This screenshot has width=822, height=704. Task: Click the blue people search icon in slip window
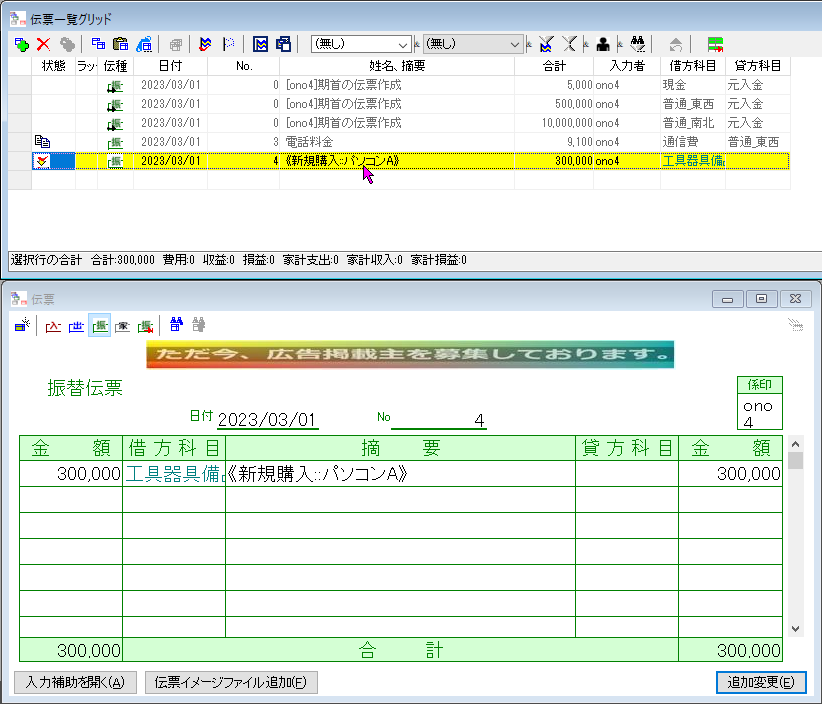(176, 325)
